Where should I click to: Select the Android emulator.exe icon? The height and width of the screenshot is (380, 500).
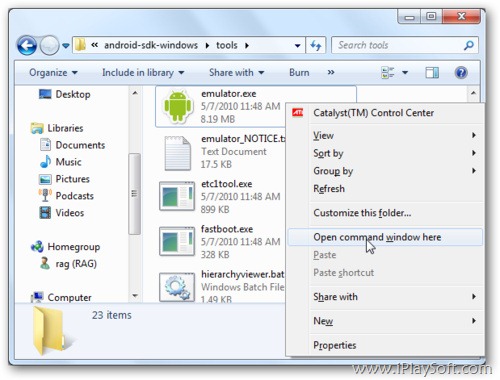(x=178, y=106)
